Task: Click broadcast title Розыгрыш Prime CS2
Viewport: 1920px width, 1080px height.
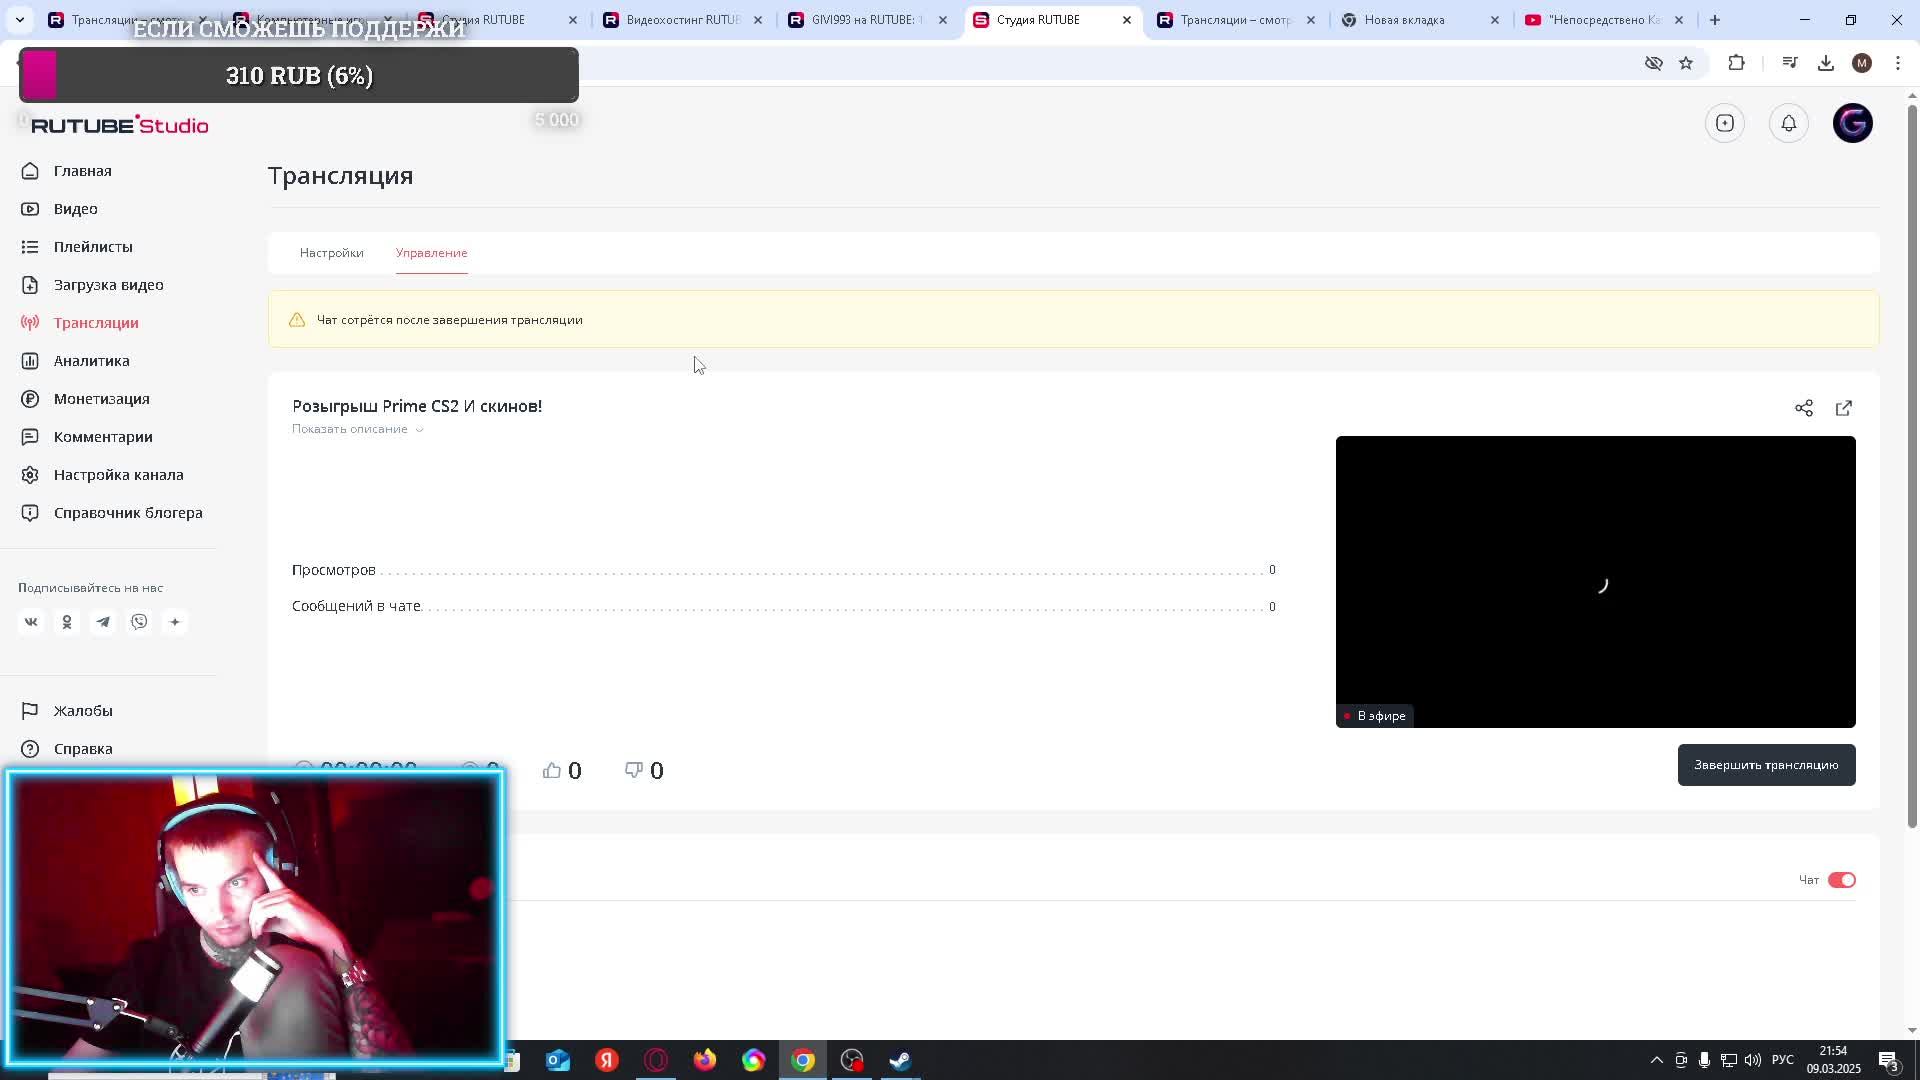Action: point(417,406)
